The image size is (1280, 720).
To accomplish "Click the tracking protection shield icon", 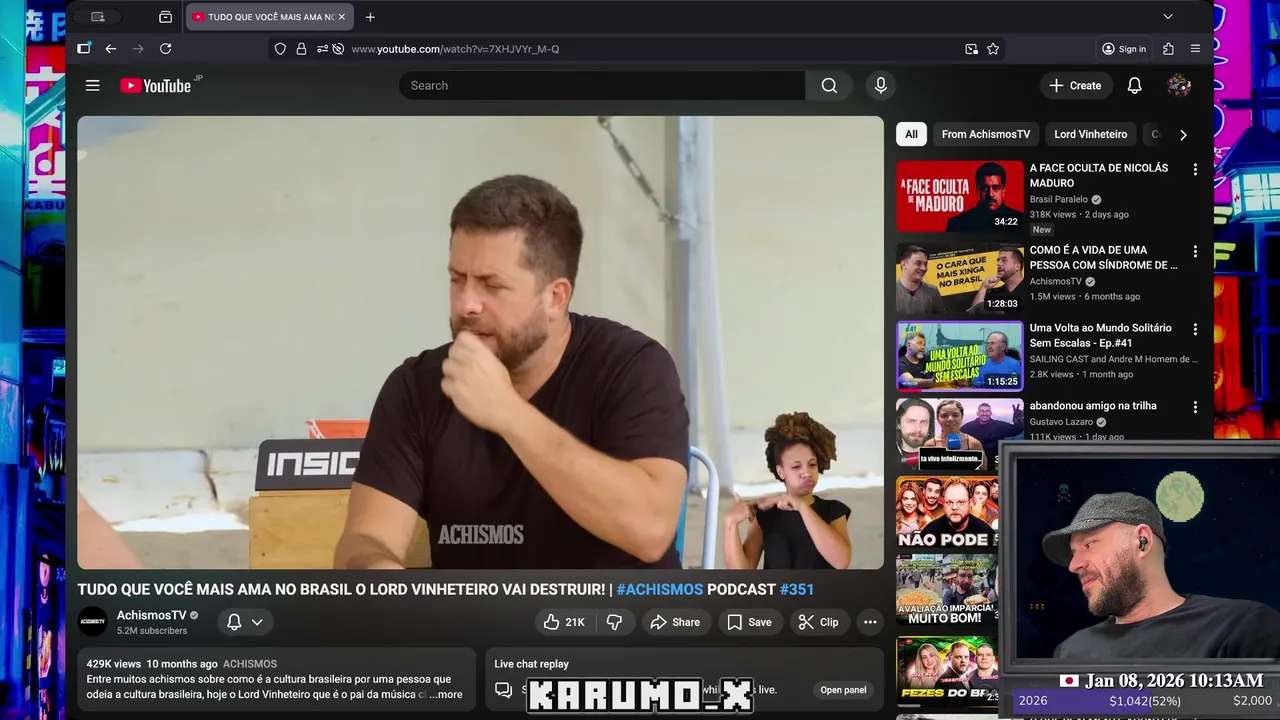I will pos(280,49).
